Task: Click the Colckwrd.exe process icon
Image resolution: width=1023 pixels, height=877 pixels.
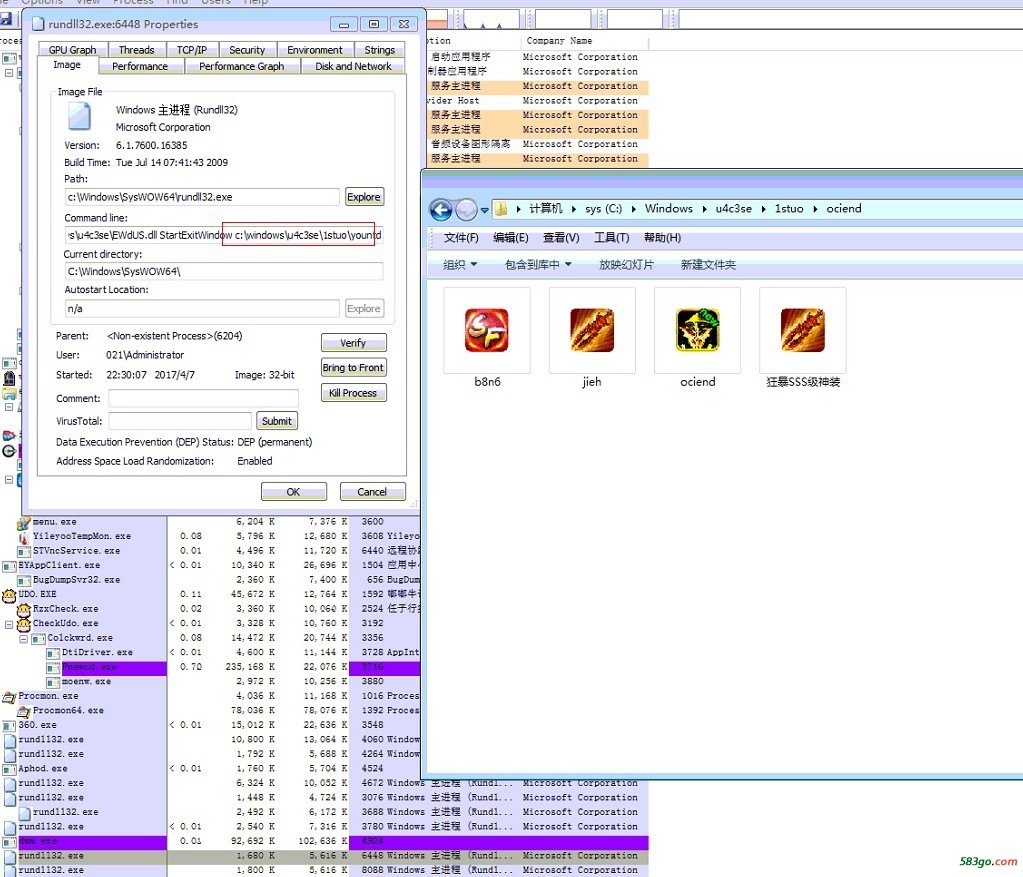Action: [38, 638]
